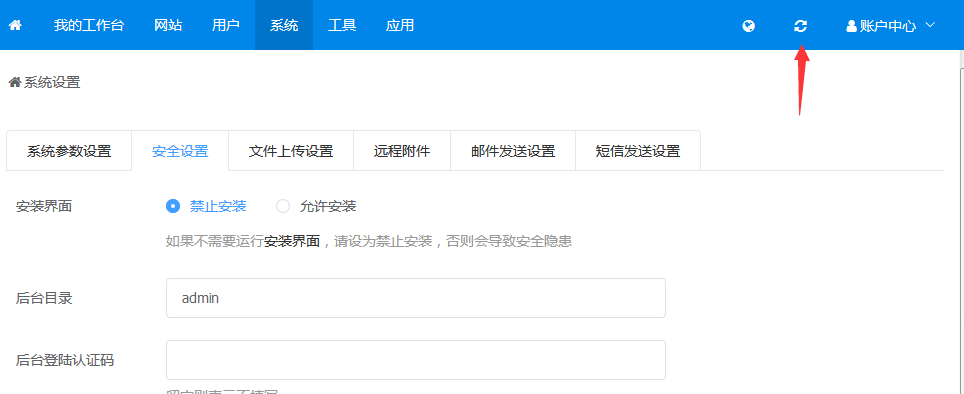Switch to 邮件发送设置 tab
The width and height of the screenshot is (964, 394).
513,151
